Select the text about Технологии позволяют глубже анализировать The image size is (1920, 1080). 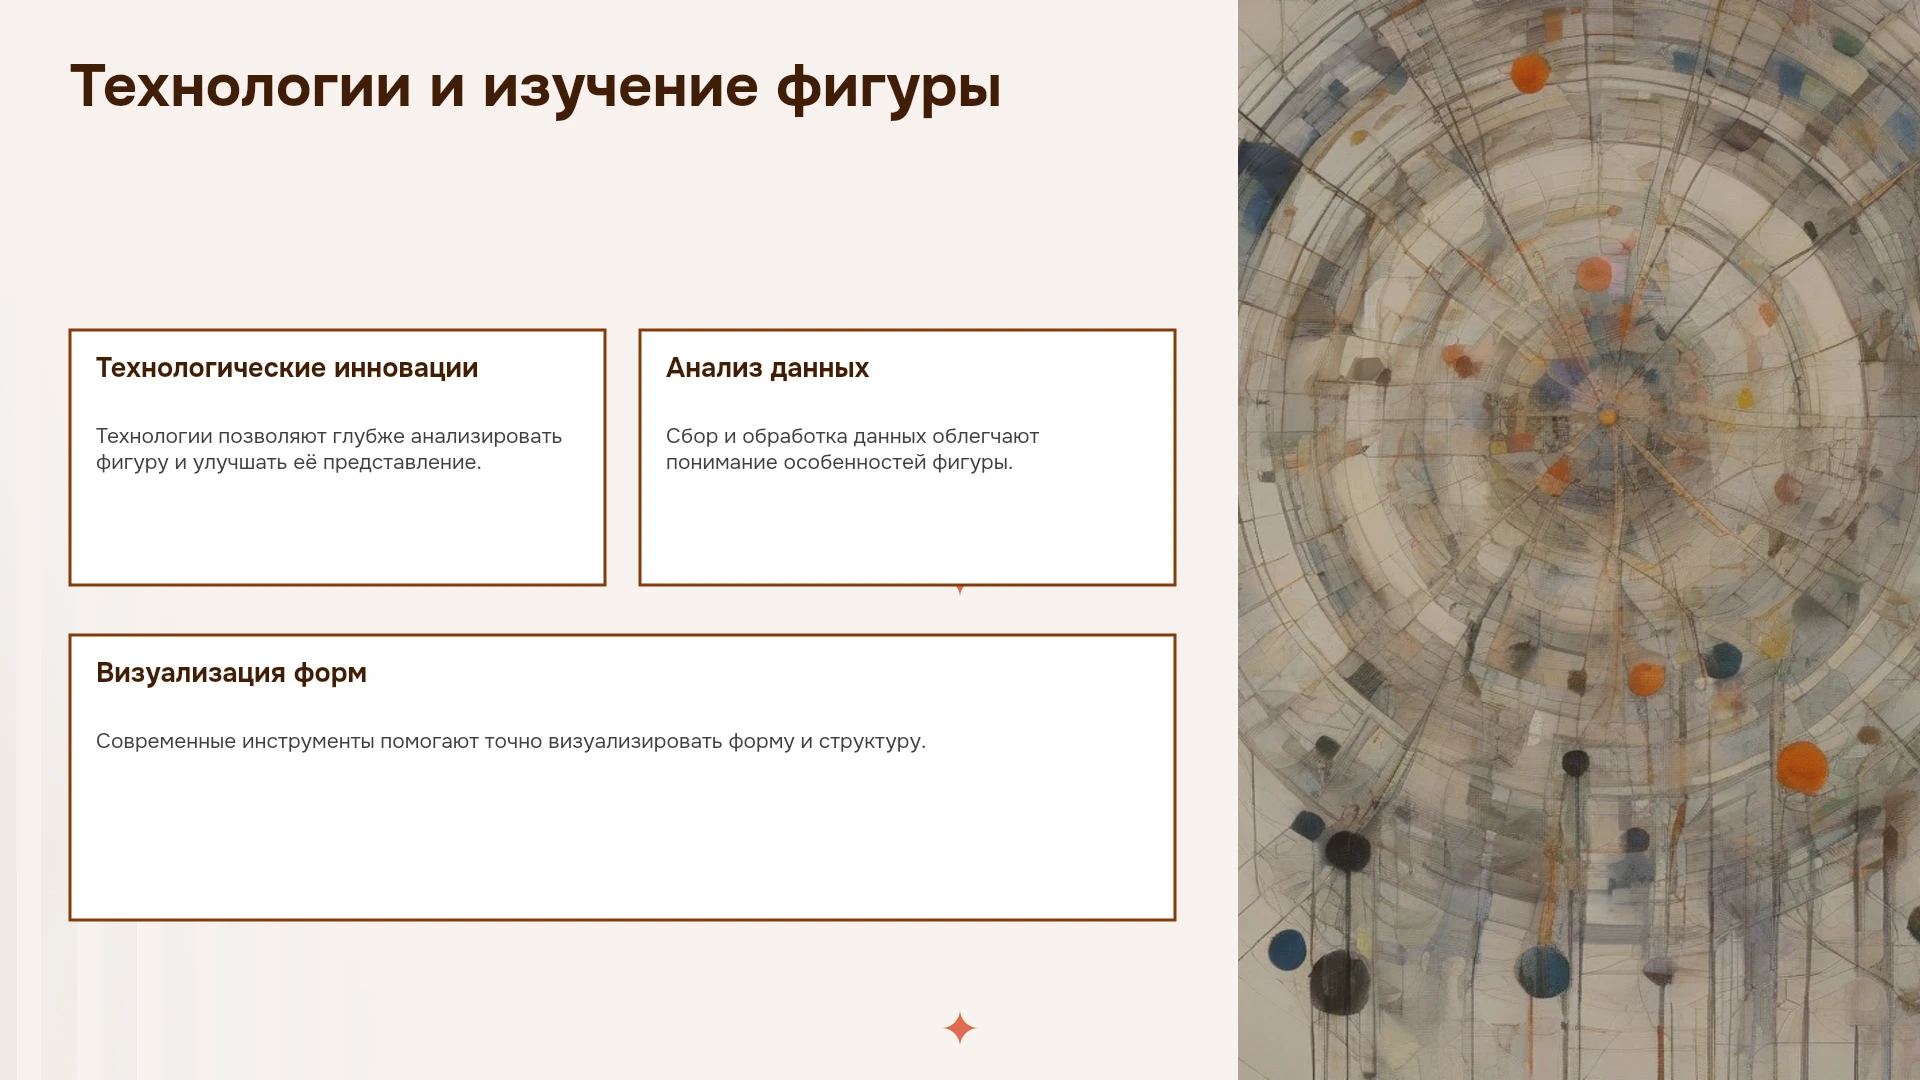point(329,449)
